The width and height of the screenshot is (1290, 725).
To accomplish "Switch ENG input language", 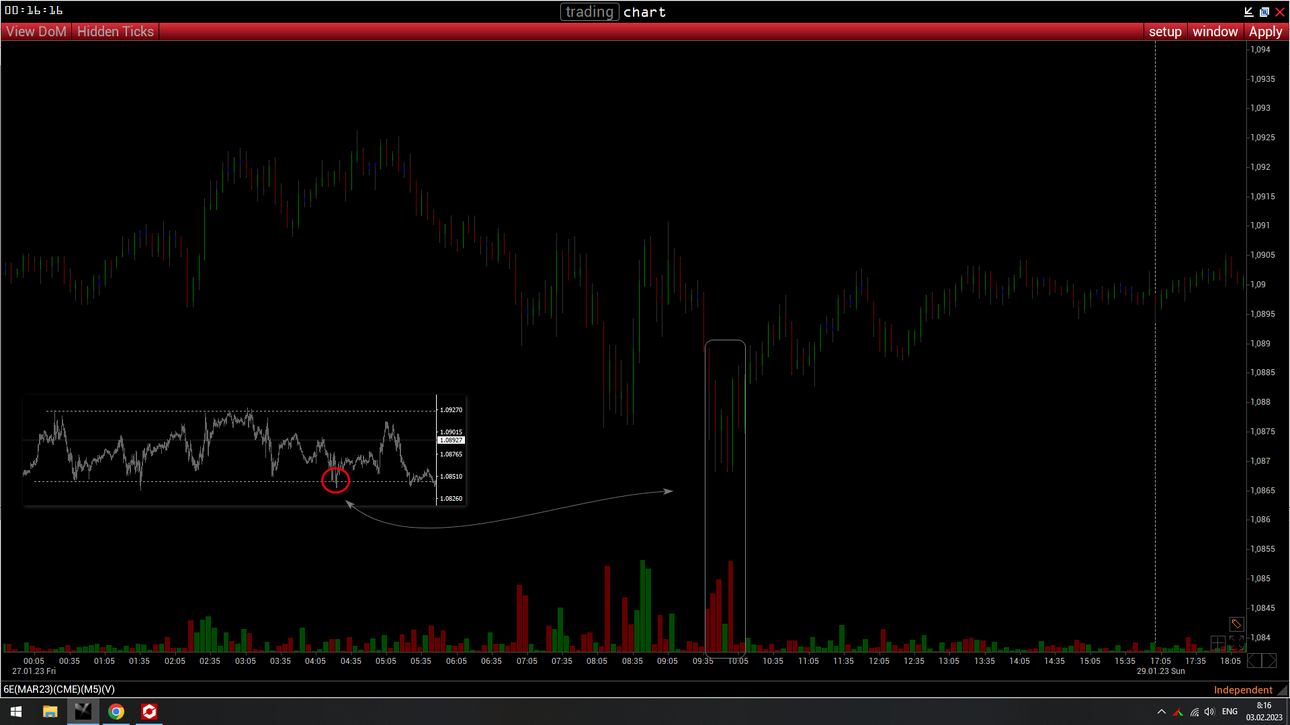I will coord(1230,712).
